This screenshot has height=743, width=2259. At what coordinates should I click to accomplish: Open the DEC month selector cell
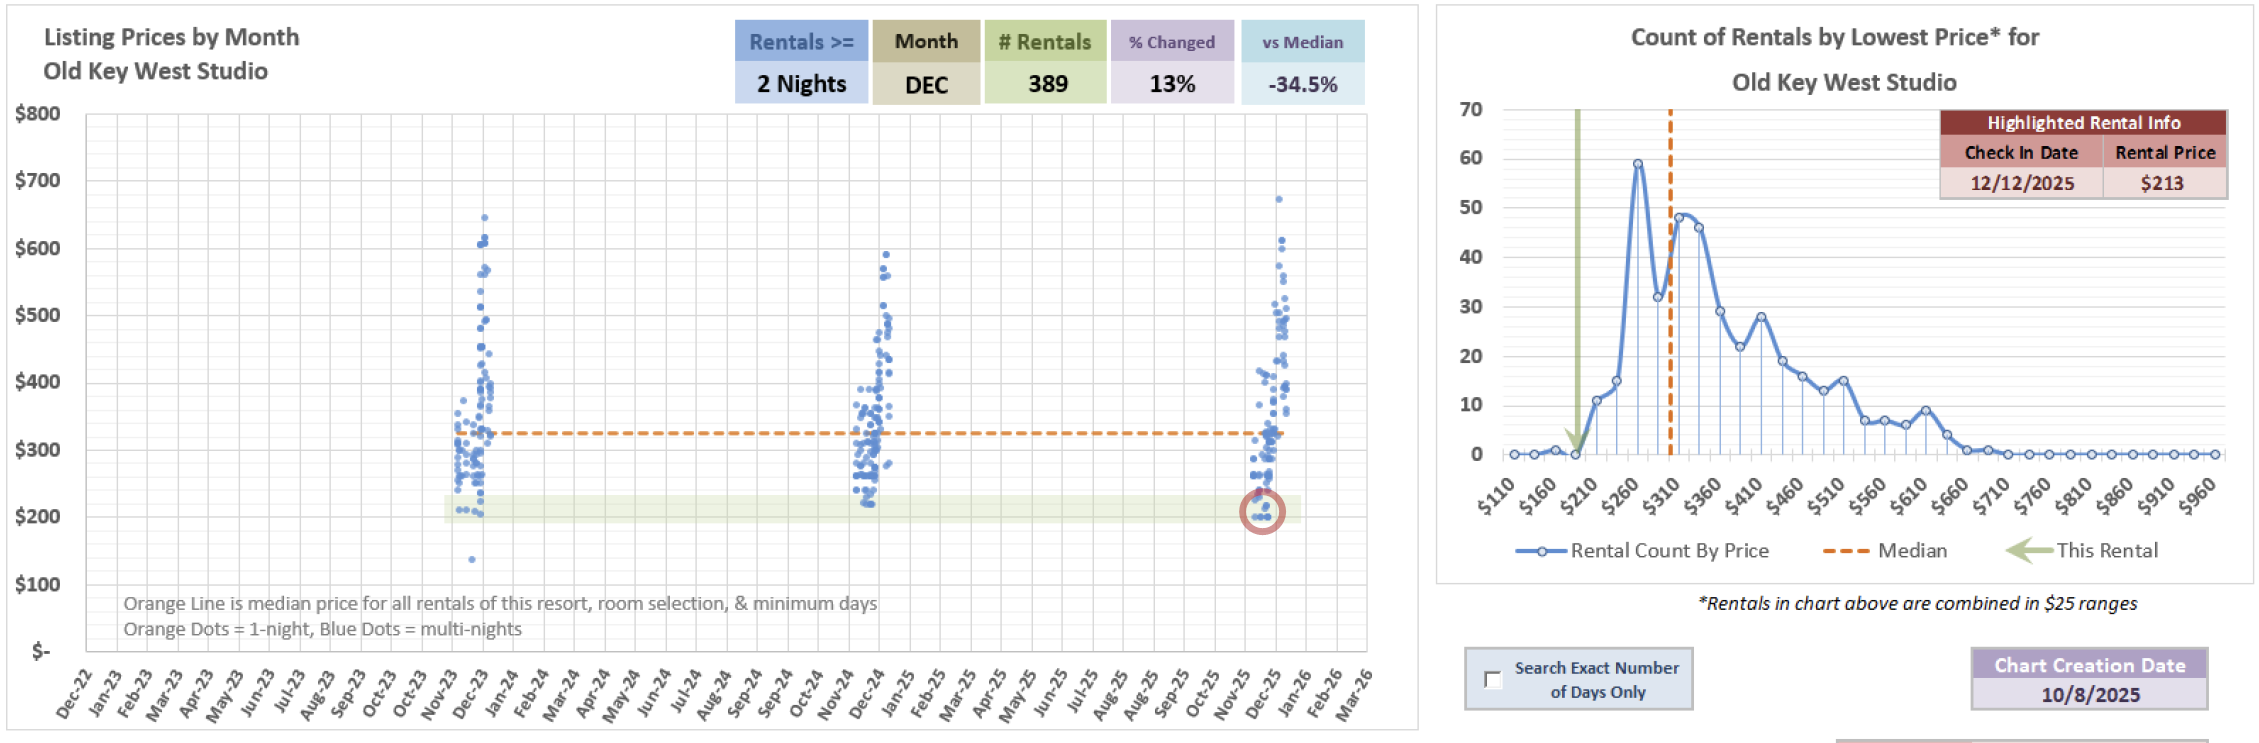tap(926, 84)
